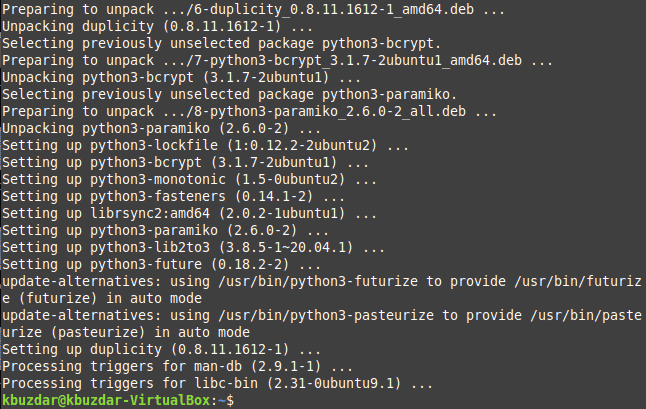Click the 'Setting up python3-monotonic' line
Image resolution: width=646 pixels, height=409 pixels.
point(189,180)
